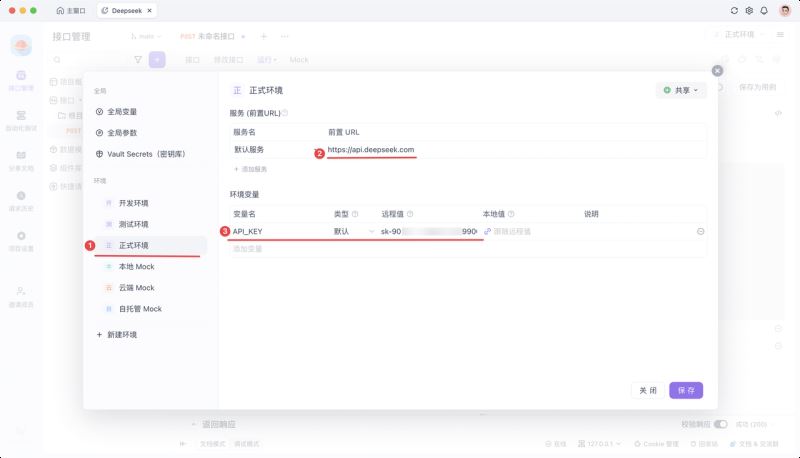Open the 共享 sharing dropdown

click(681, 90)
